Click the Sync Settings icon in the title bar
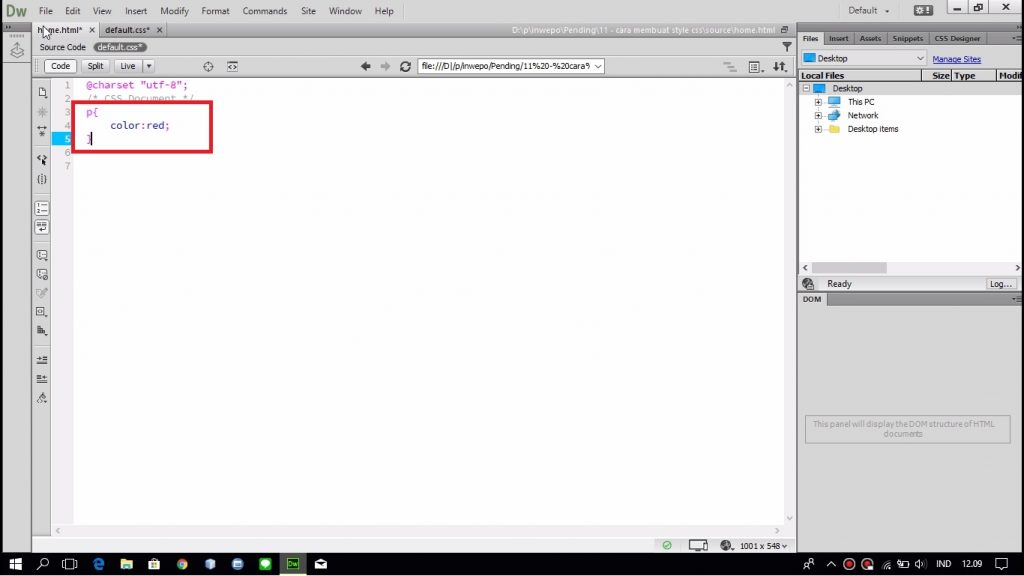The width and height of the screenshot is (1024, 576). click(923, 10)
